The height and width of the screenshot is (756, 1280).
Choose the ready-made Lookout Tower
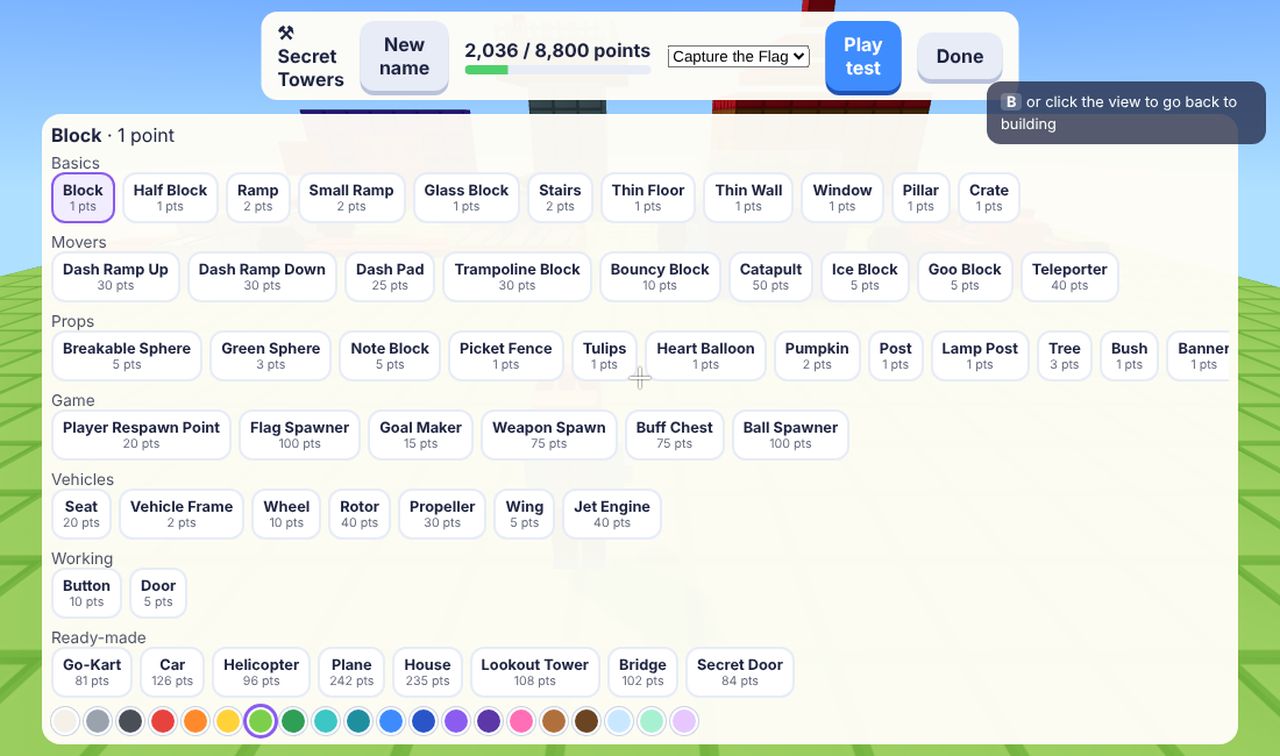coord(535,671)
